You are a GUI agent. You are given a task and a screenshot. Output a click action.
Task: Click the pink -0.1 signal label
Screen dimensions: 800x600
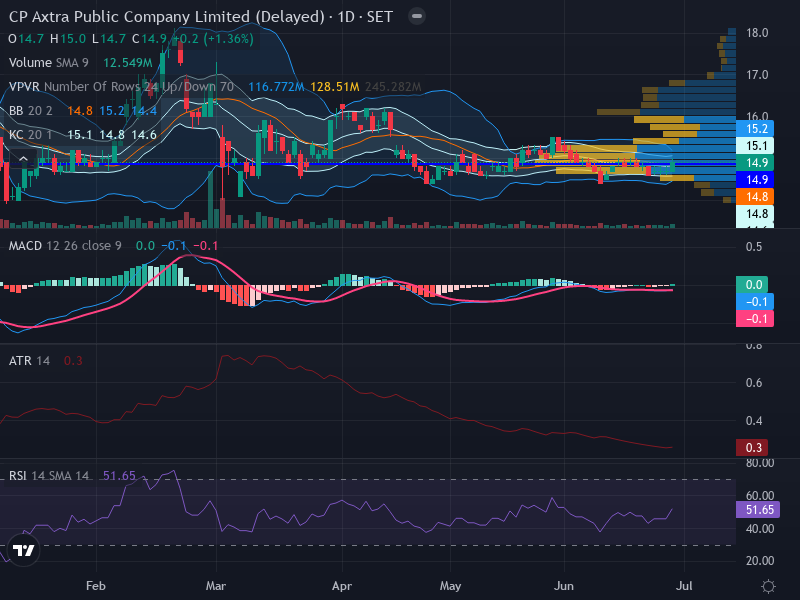(755, 318)
